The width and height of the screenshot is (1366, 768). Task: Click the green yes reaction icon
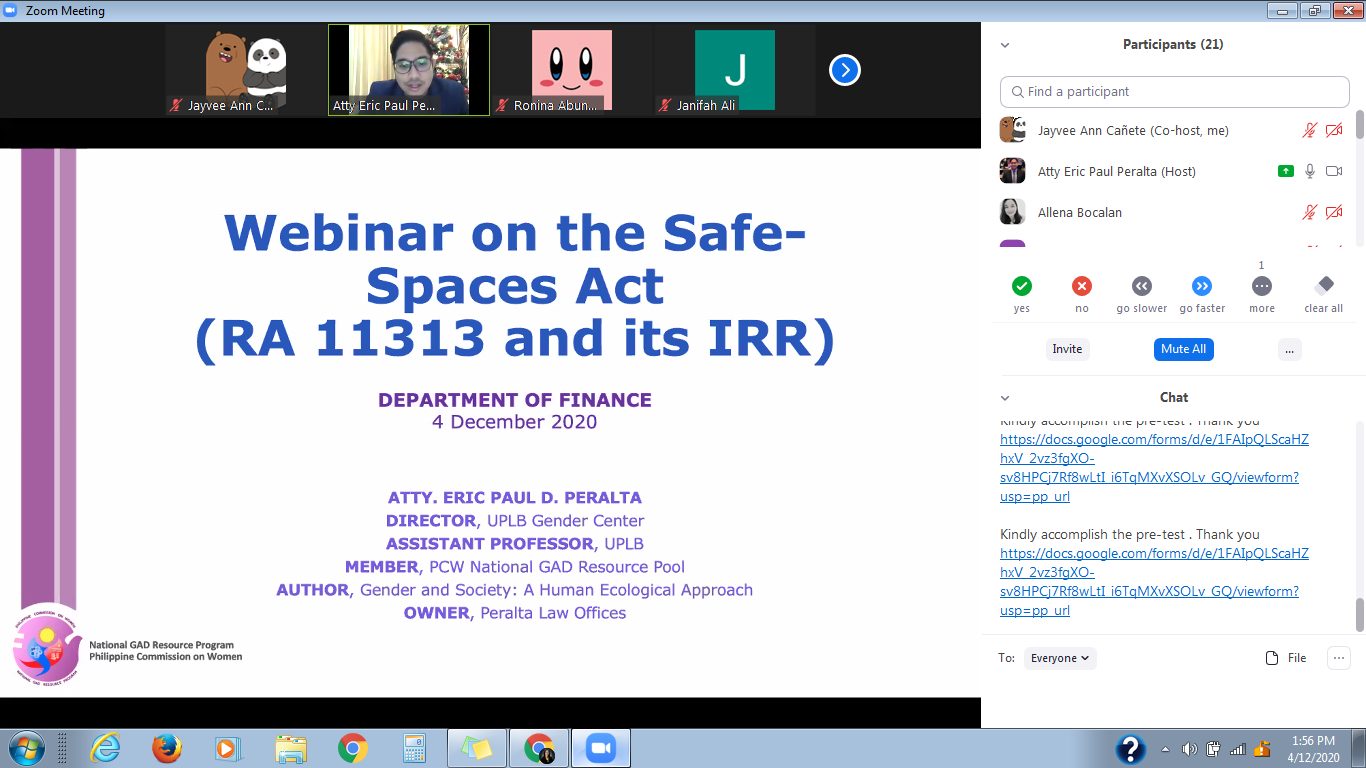coord(1021,286)
